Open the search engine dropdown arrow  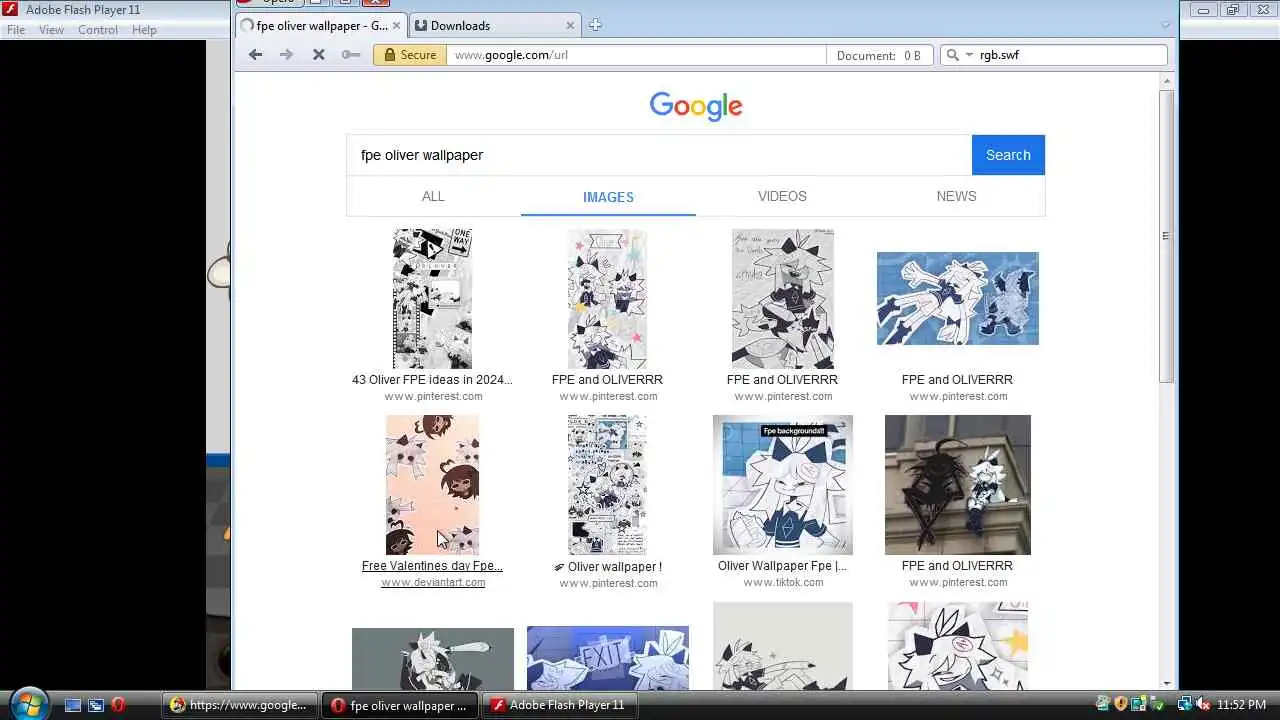[x=969, y=55]
